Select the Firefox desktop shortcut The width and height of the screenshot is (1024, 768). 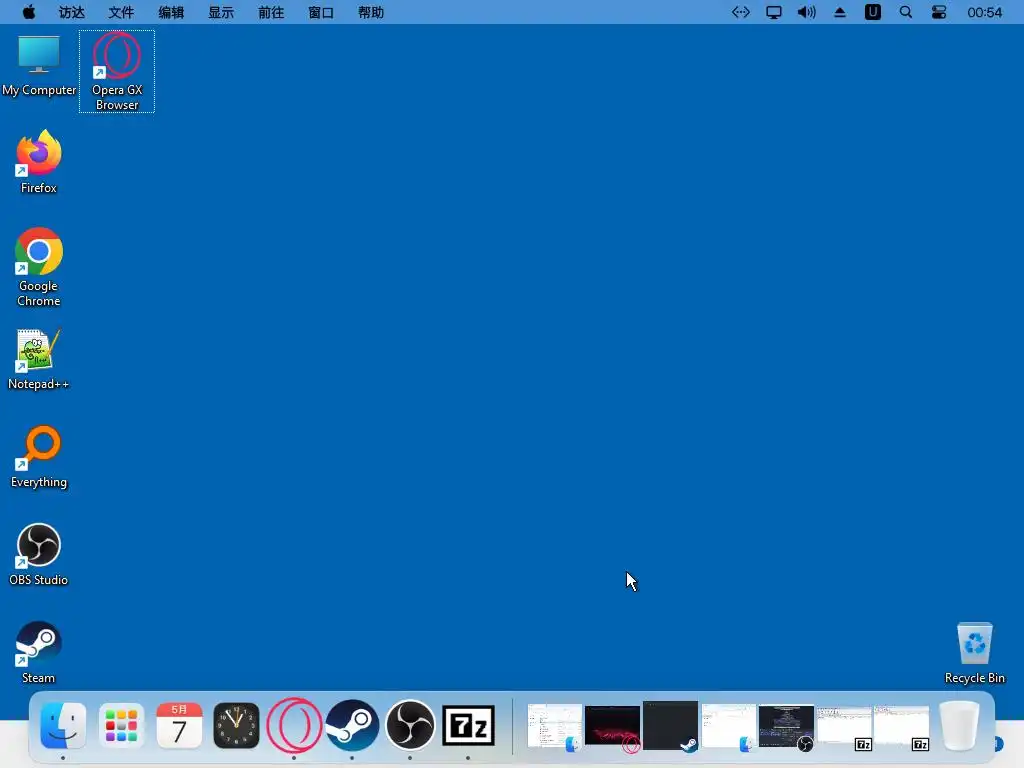39,162
